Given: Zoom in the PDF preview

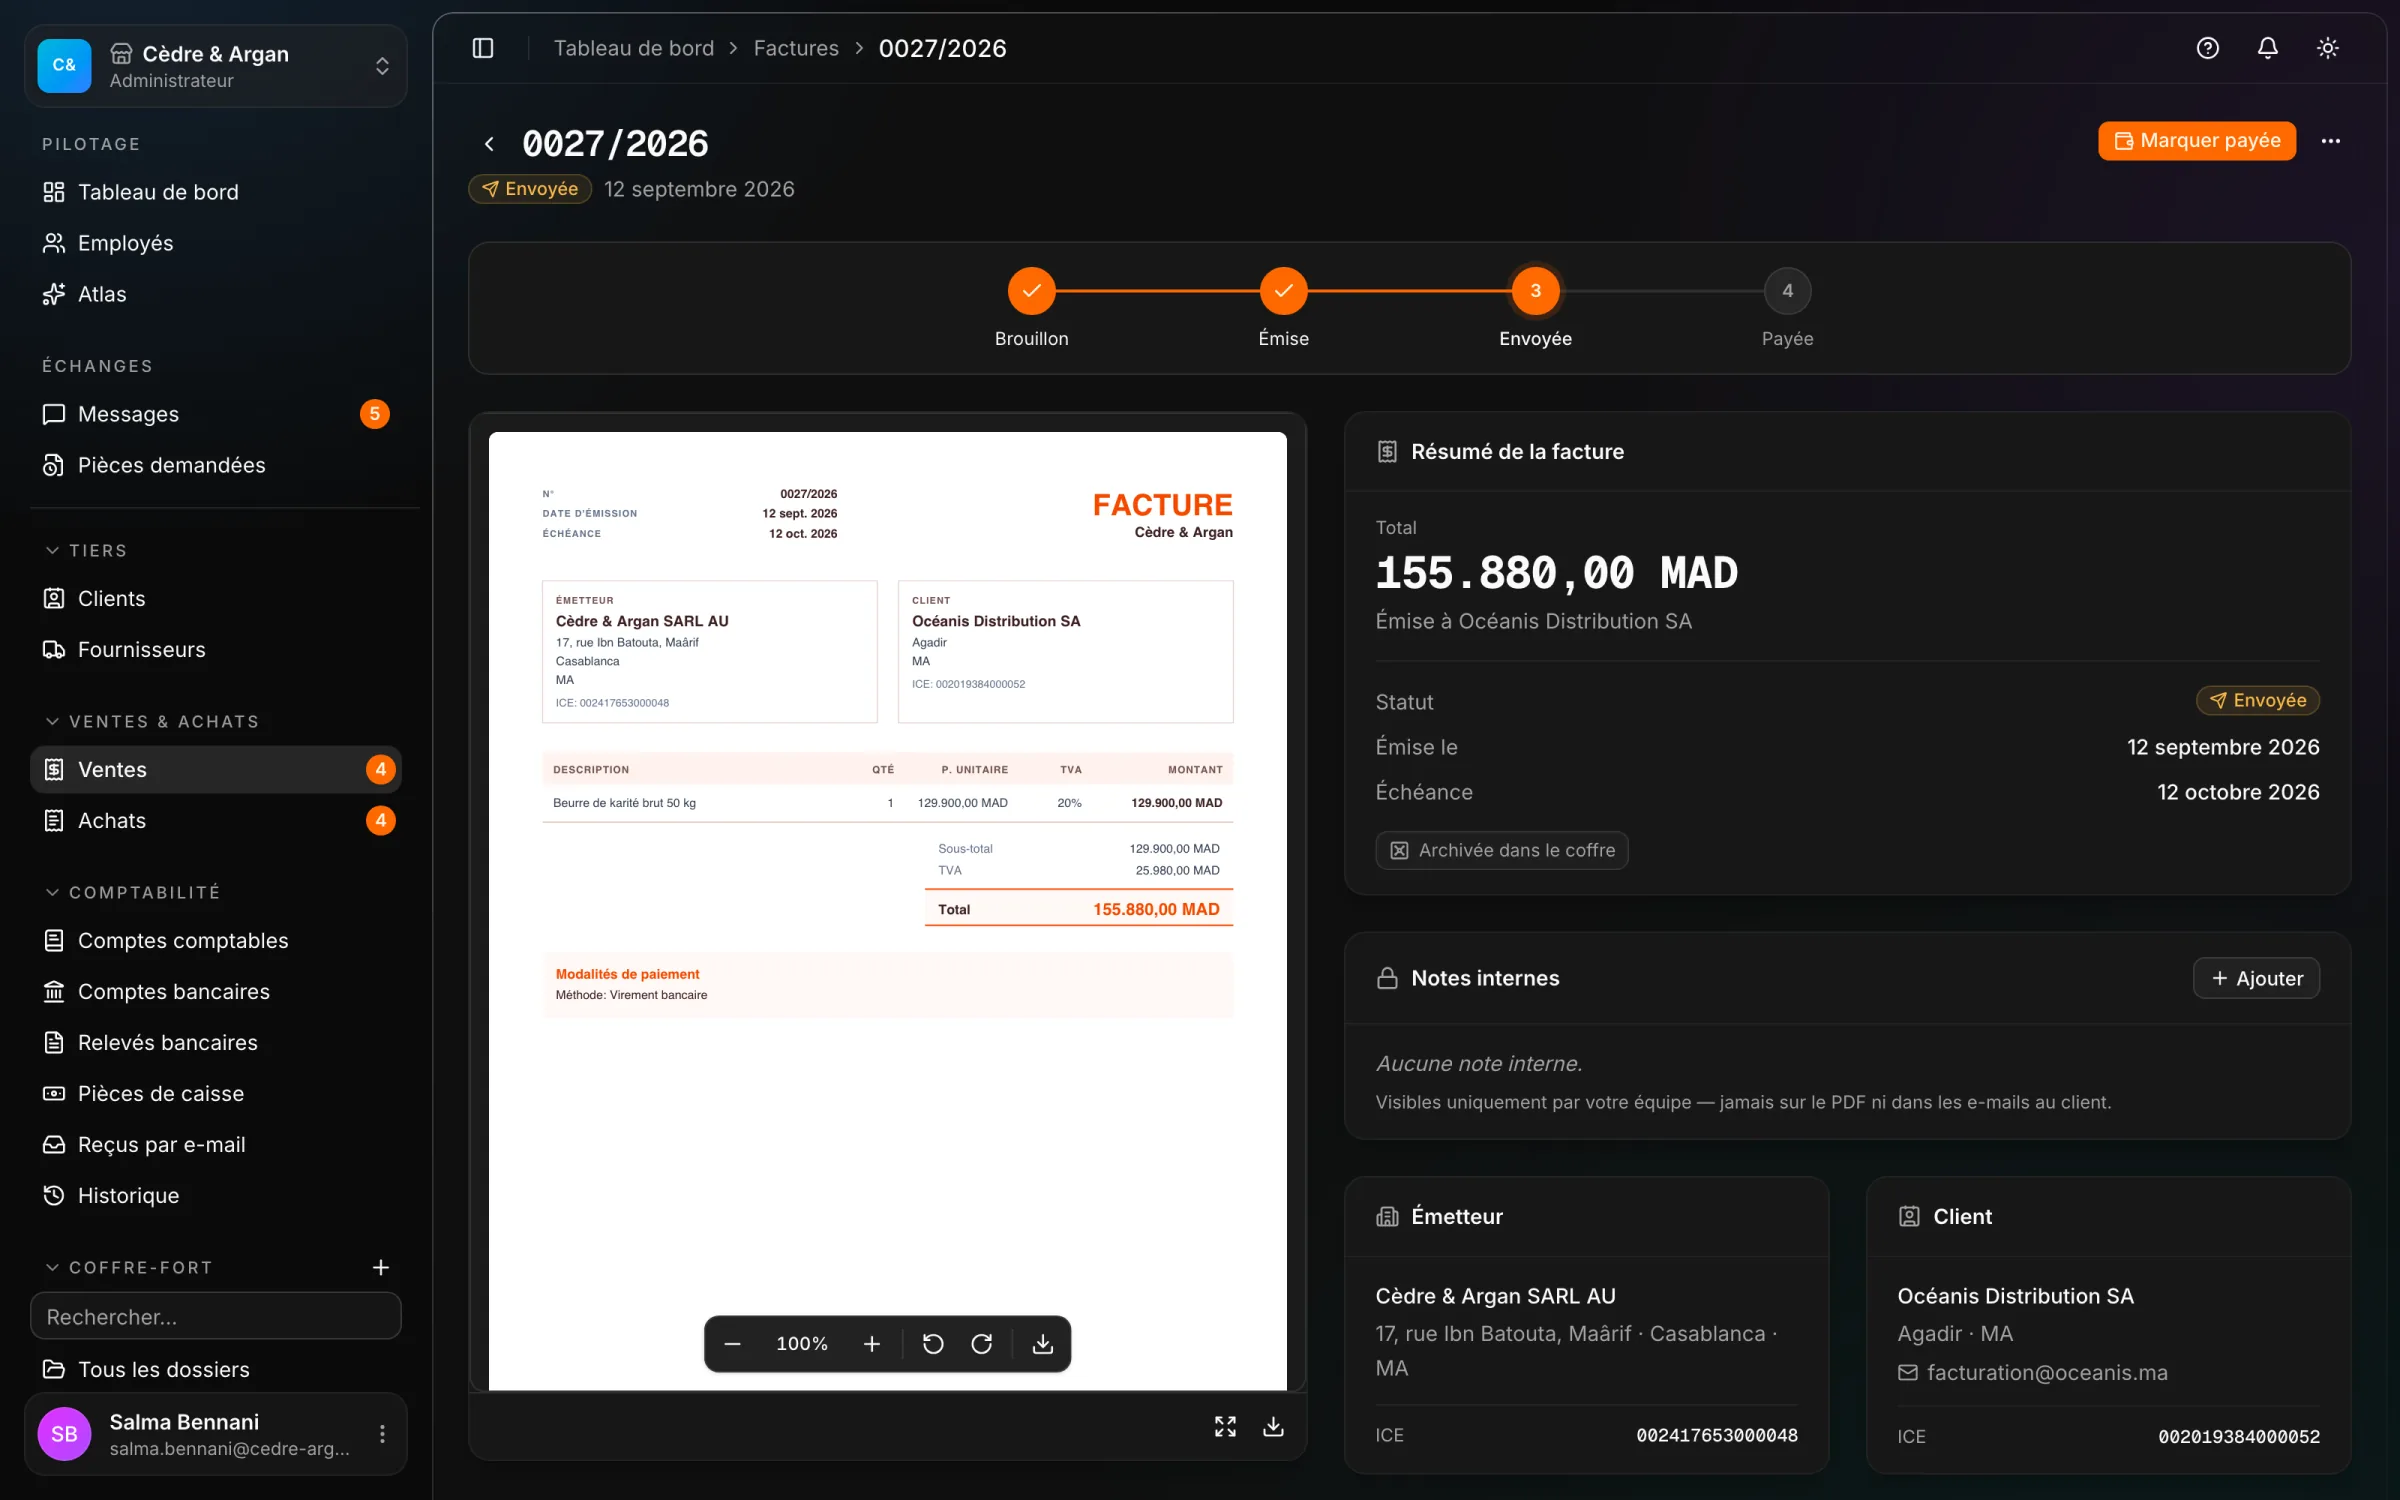Looking at the screenshot, I should point(872,1343).
